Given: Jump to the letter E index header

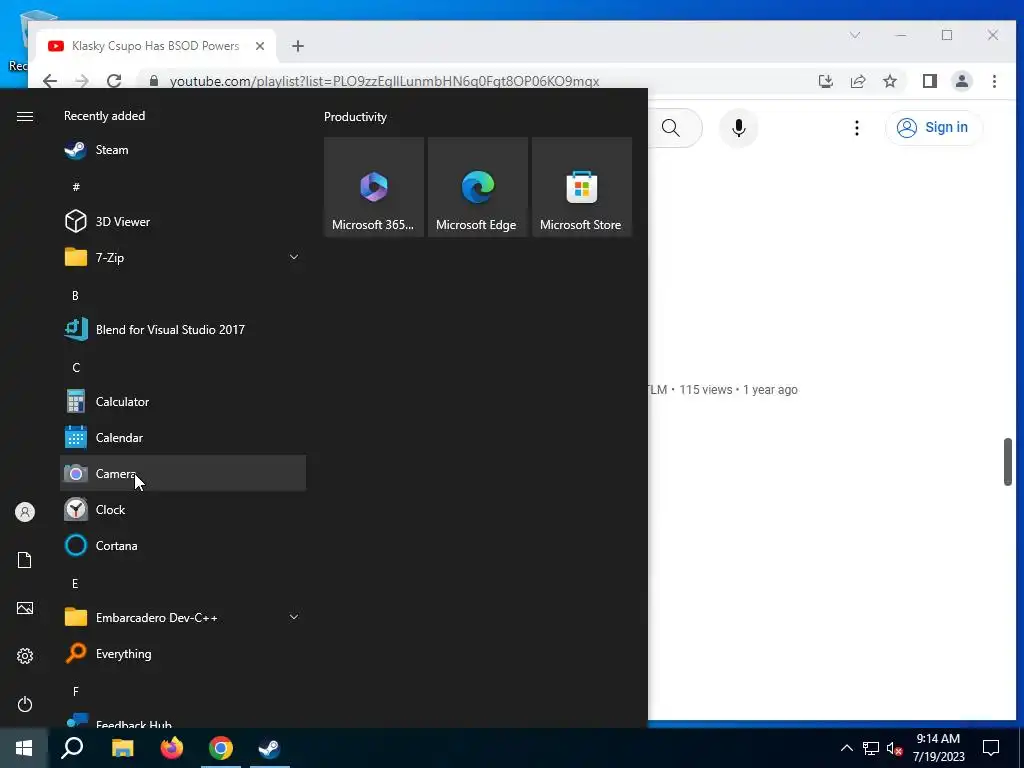Looking at the screenshot, I should [75, 583].
